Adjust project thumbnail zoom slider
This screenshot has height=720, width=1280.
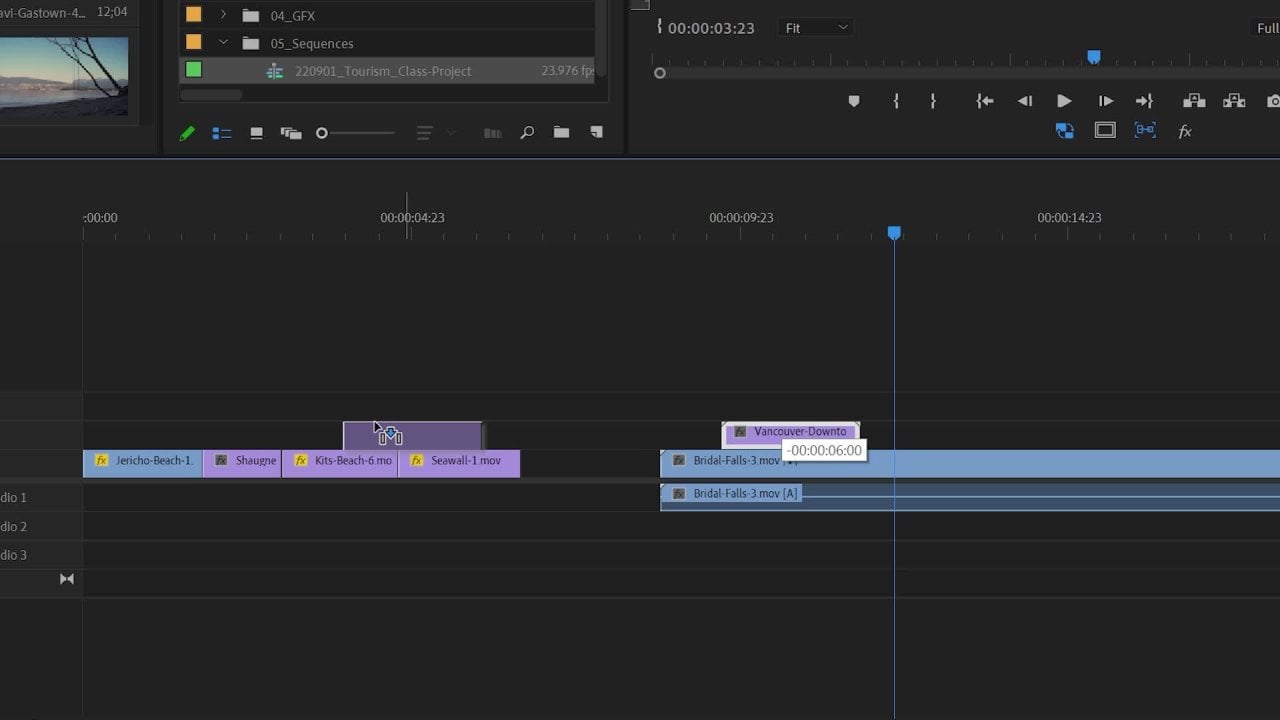coord(356,133)
